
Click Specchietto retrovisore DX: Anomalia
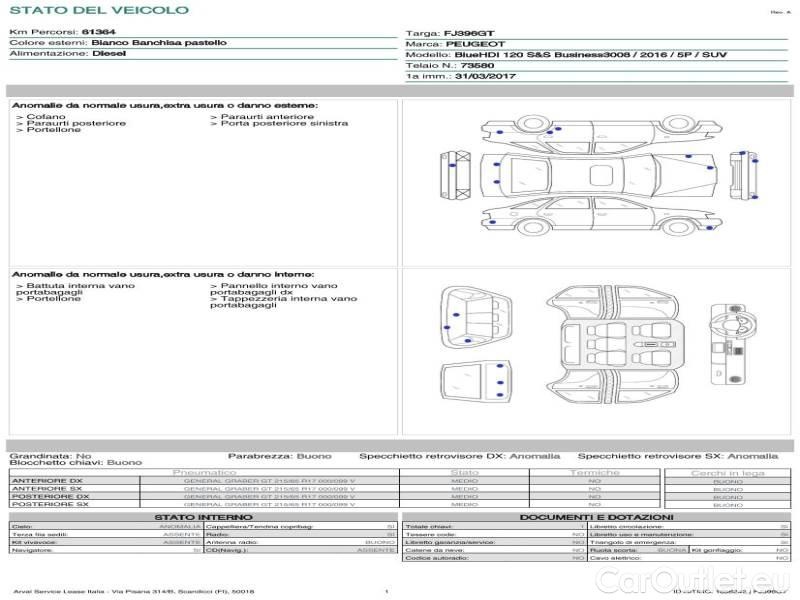click(460, 456)
